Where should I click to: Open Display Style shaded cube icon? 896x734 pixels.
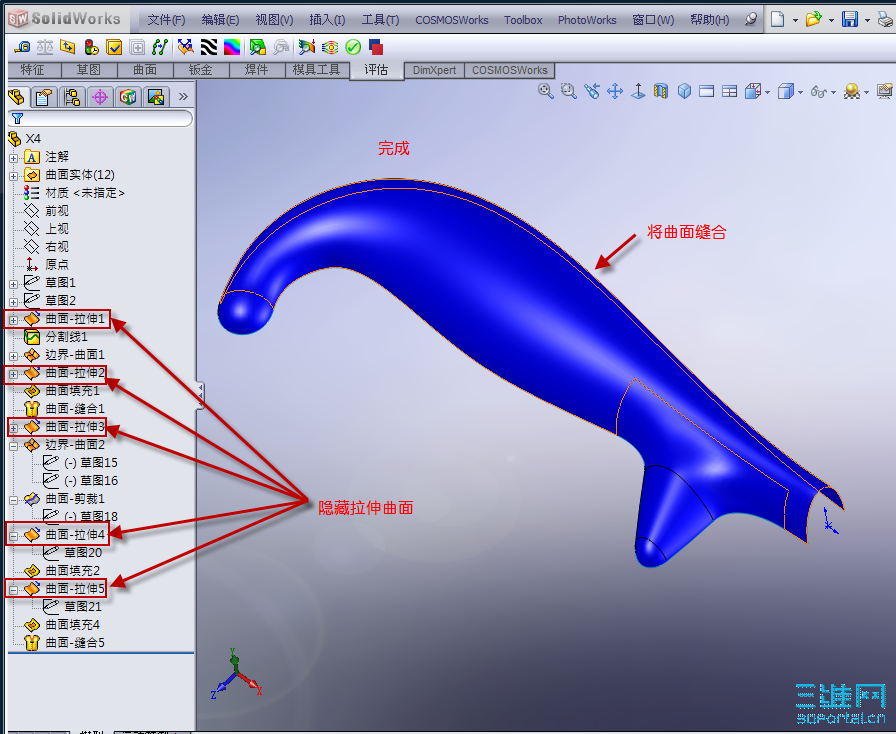786,91
